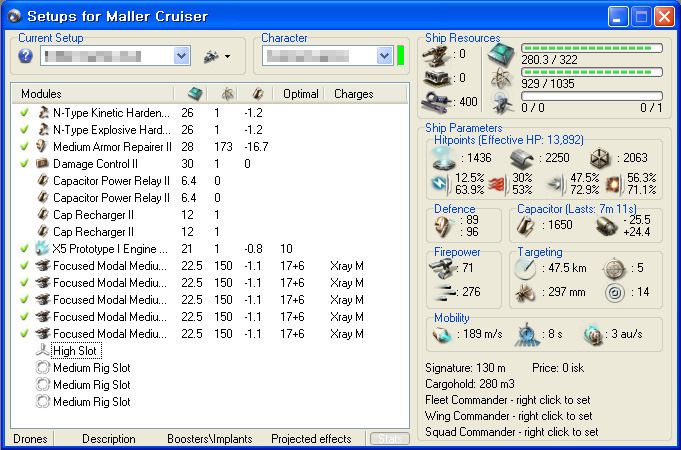681x450 pixels.
Task: Click the first Capacitor Power Relay II icon
Action: (43, 180)
